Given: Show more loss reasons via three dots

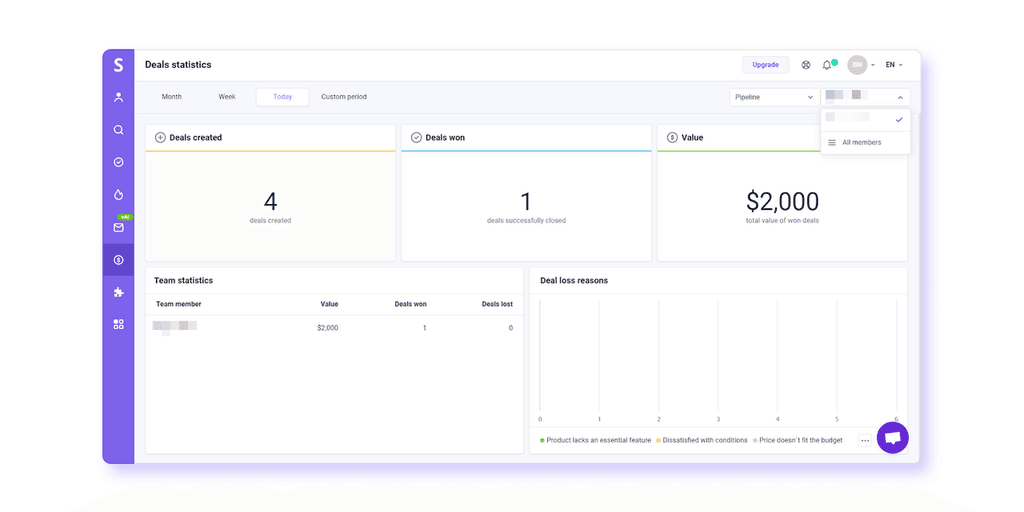Looking at the screenshot, I should (865, 441).
